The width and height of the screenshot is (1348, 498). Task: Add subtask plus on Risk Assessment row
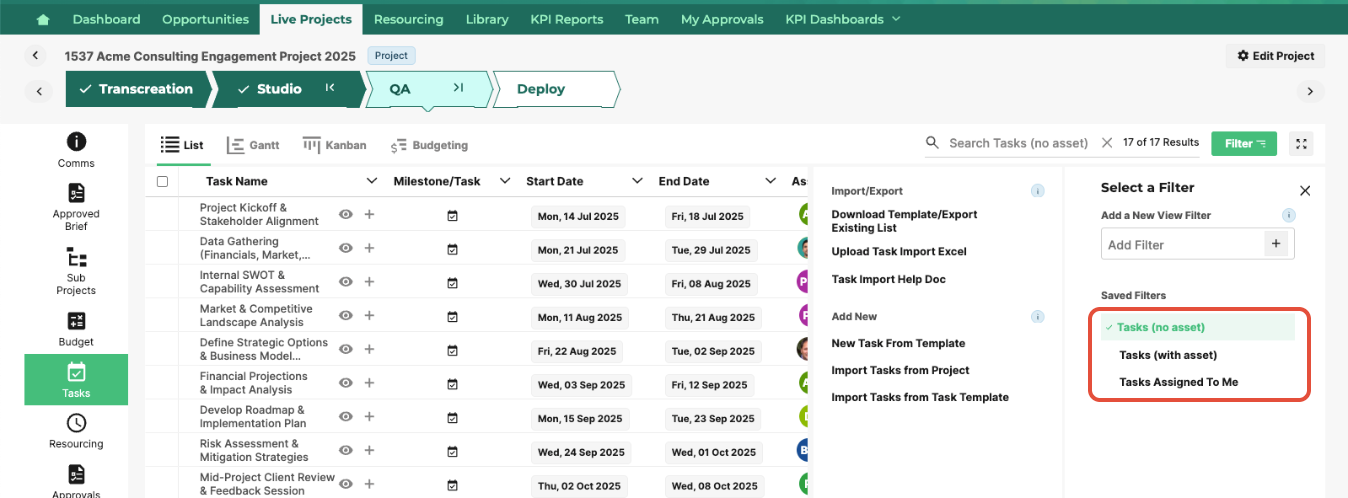(369, 451)
